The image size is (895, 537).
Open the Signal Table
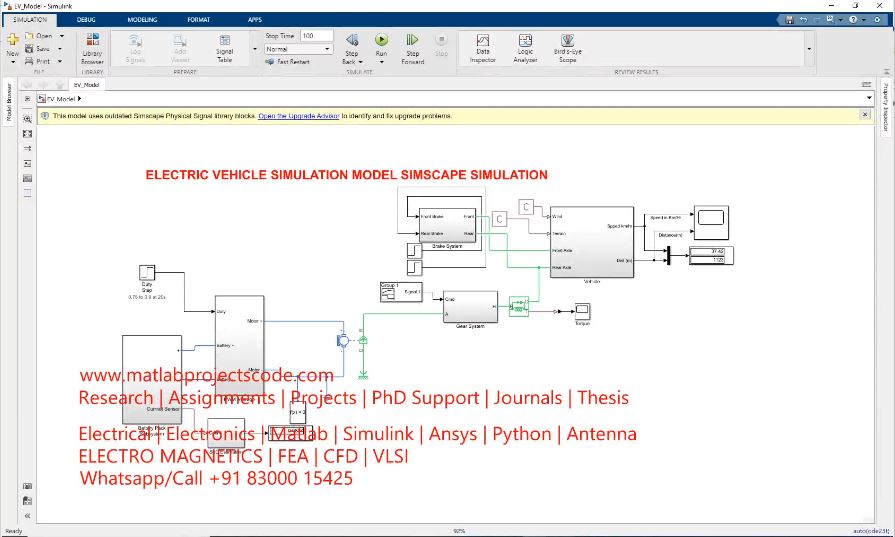click(x=225, y=46)
